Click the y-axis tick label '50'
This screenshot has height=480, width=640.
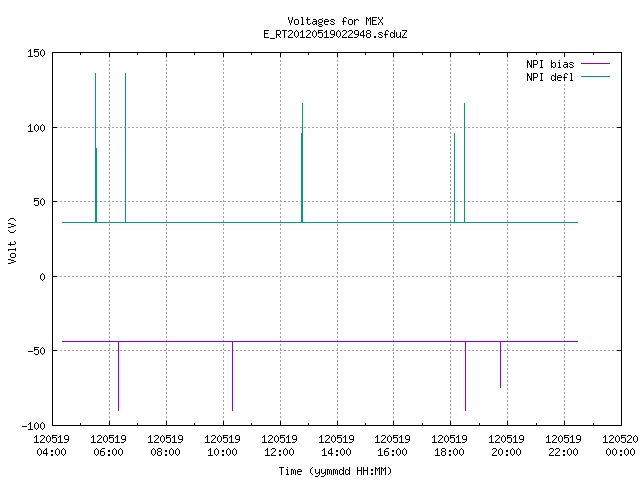coord(39,202)
